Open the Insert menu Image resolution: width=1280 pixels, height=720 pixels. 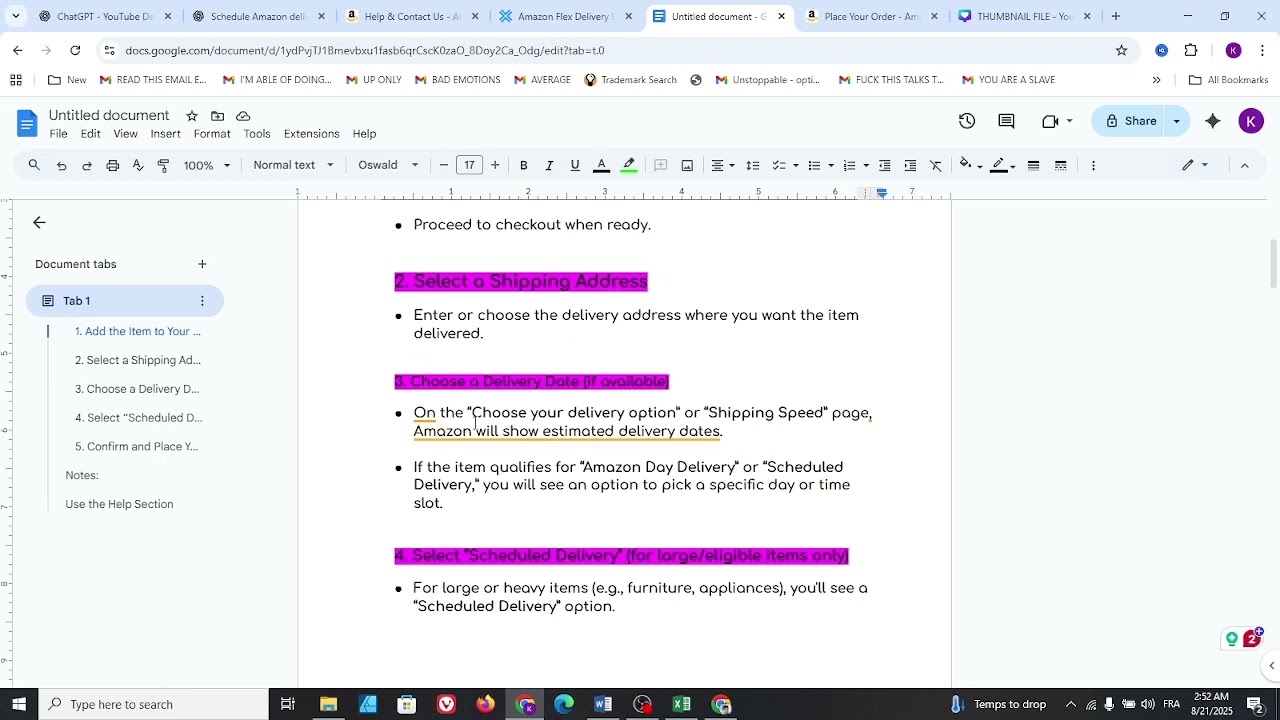[x=166, y=134]
